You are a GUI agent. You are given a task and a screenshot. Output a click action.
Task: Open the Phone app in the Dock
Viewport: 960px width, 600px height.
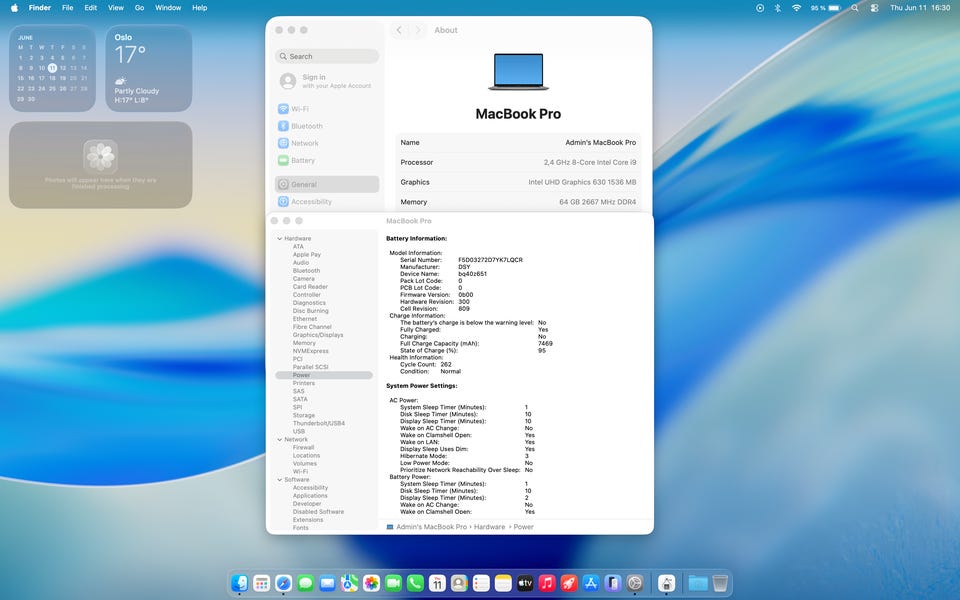(x=415, y=583)
